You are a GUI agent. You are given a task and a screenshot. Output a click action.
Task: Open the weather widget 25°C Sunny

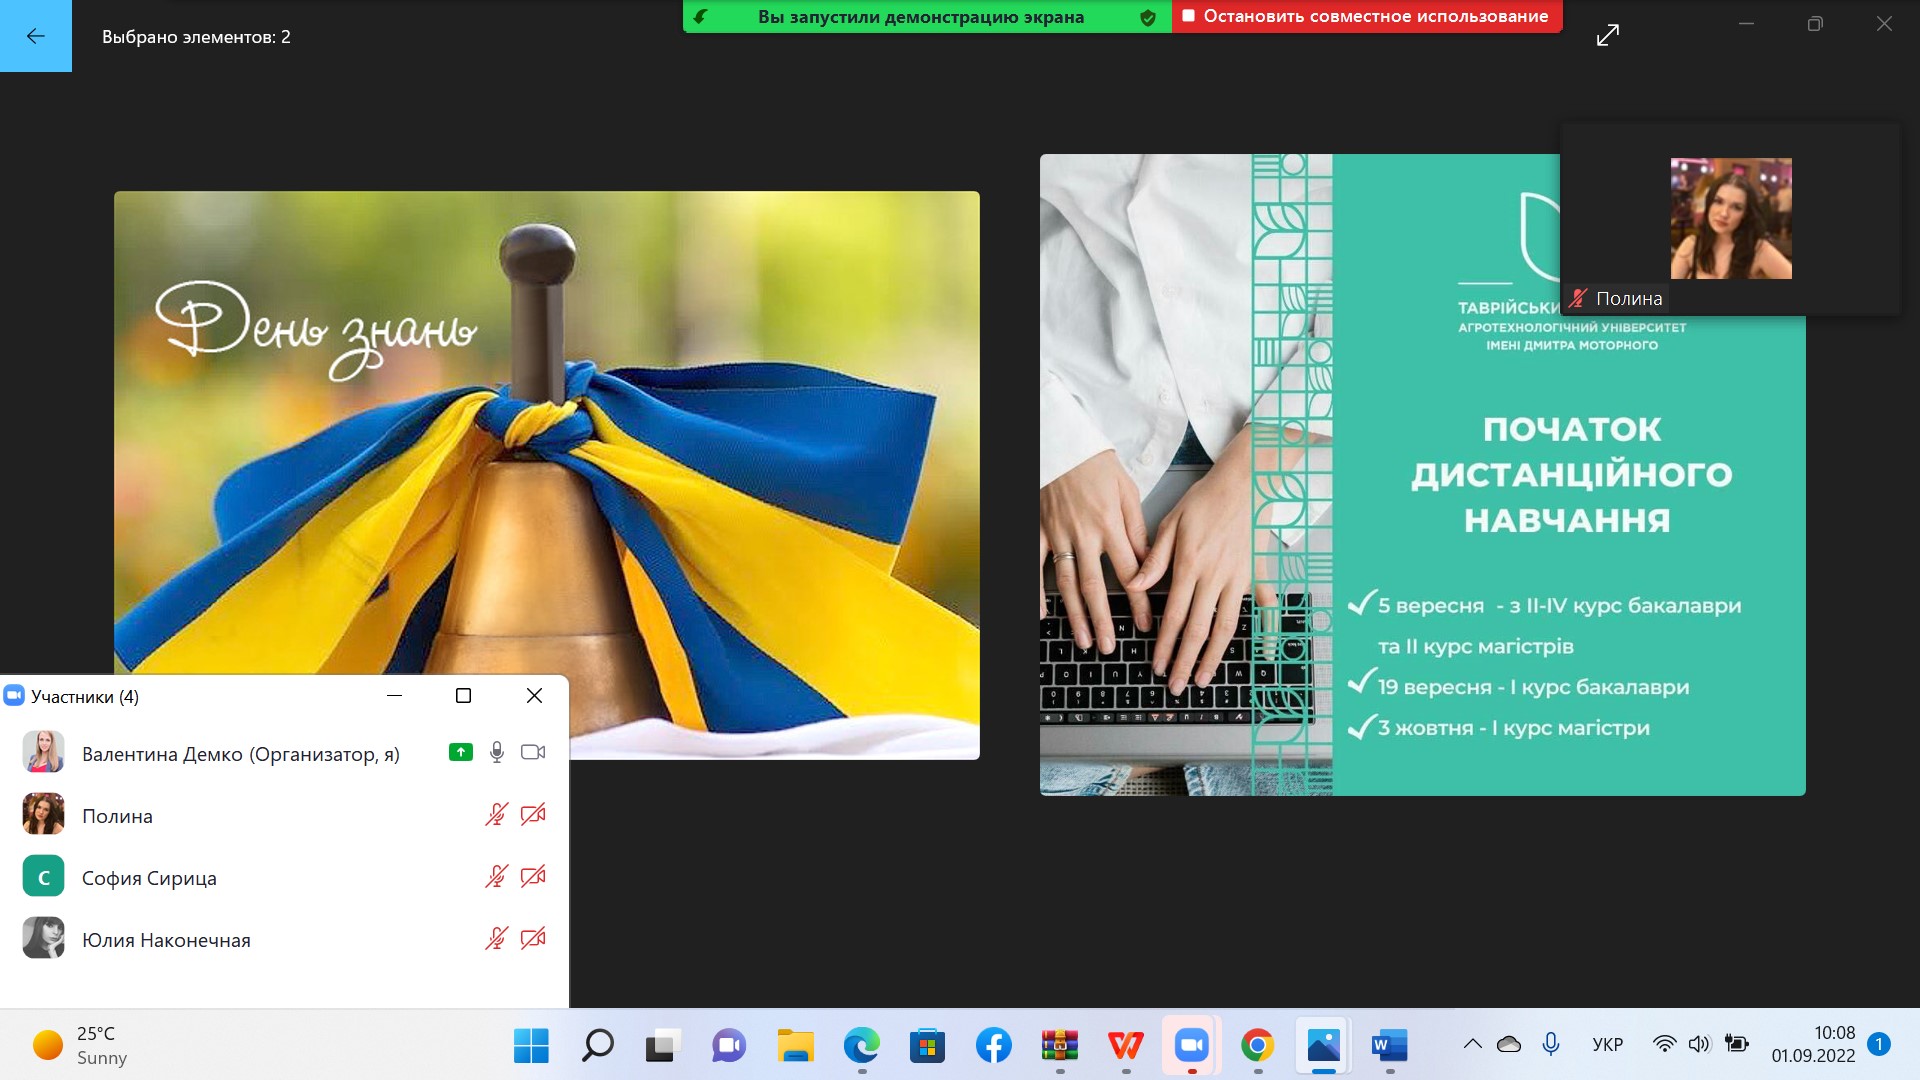[x=80, y=1046]
